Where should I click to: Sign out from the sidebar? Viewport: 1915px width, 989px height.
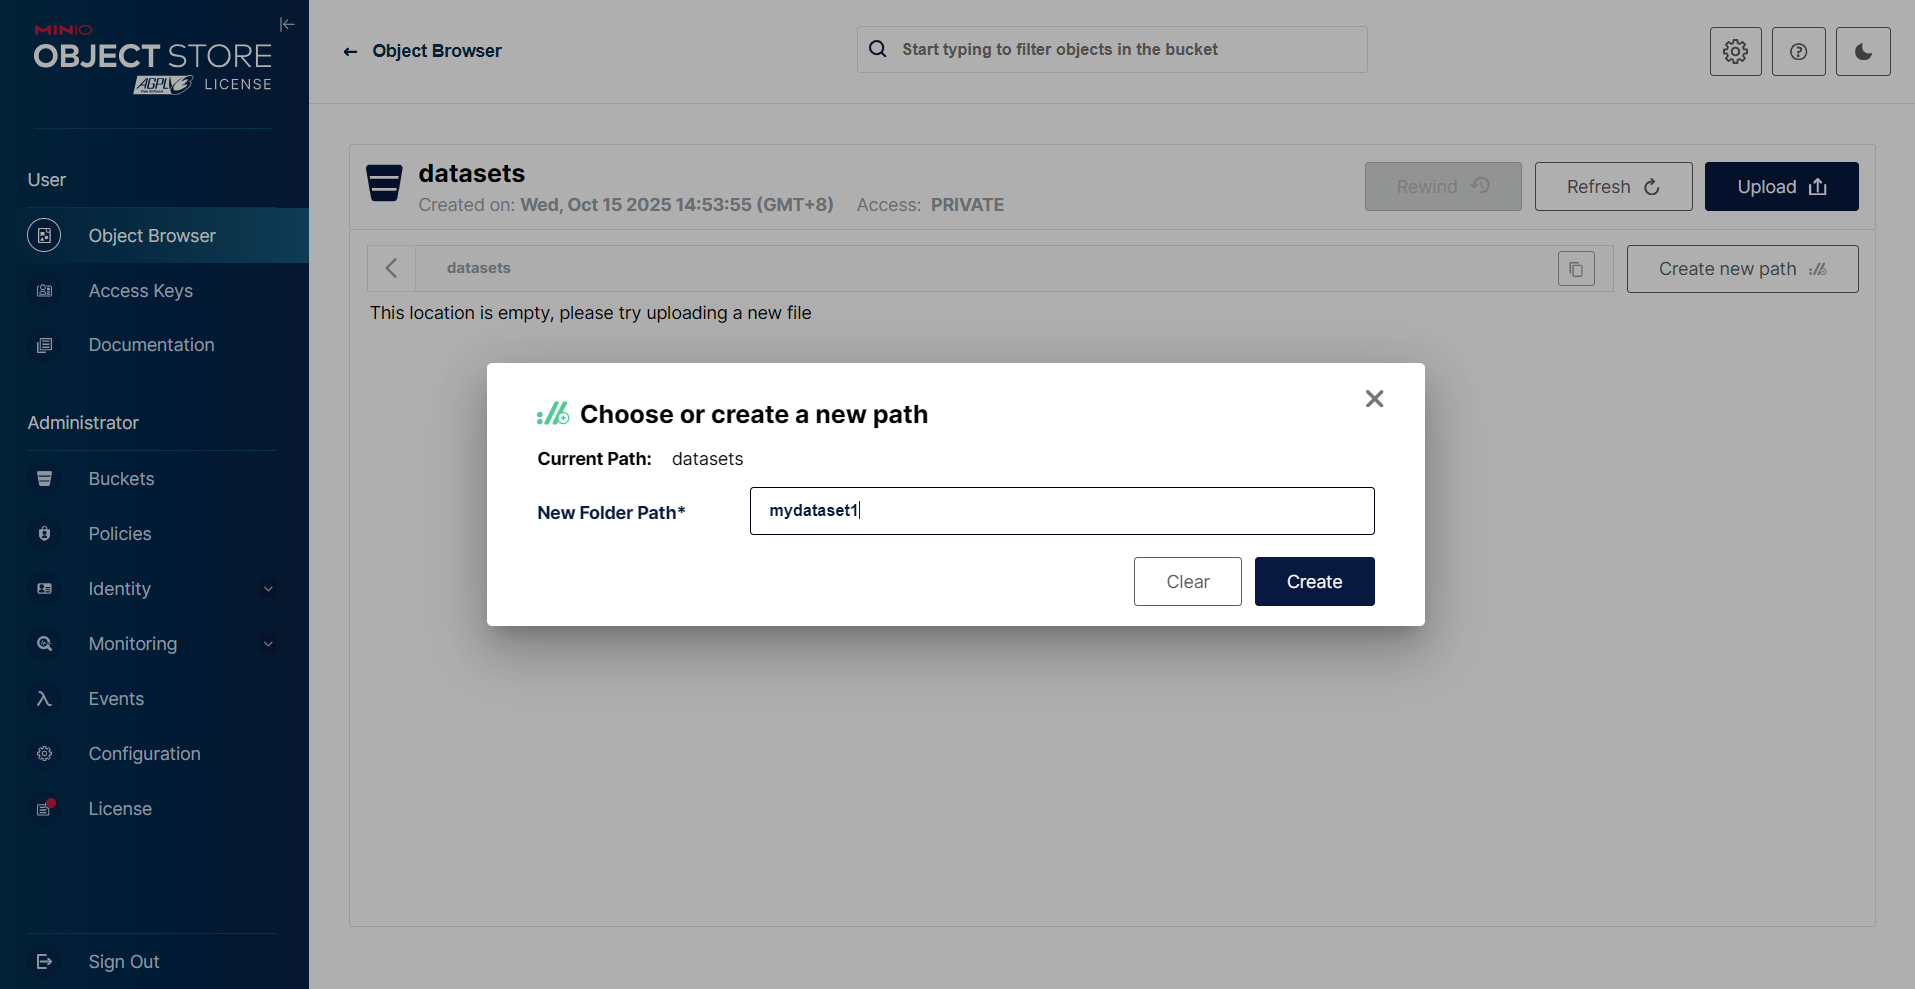click(123, 962)
